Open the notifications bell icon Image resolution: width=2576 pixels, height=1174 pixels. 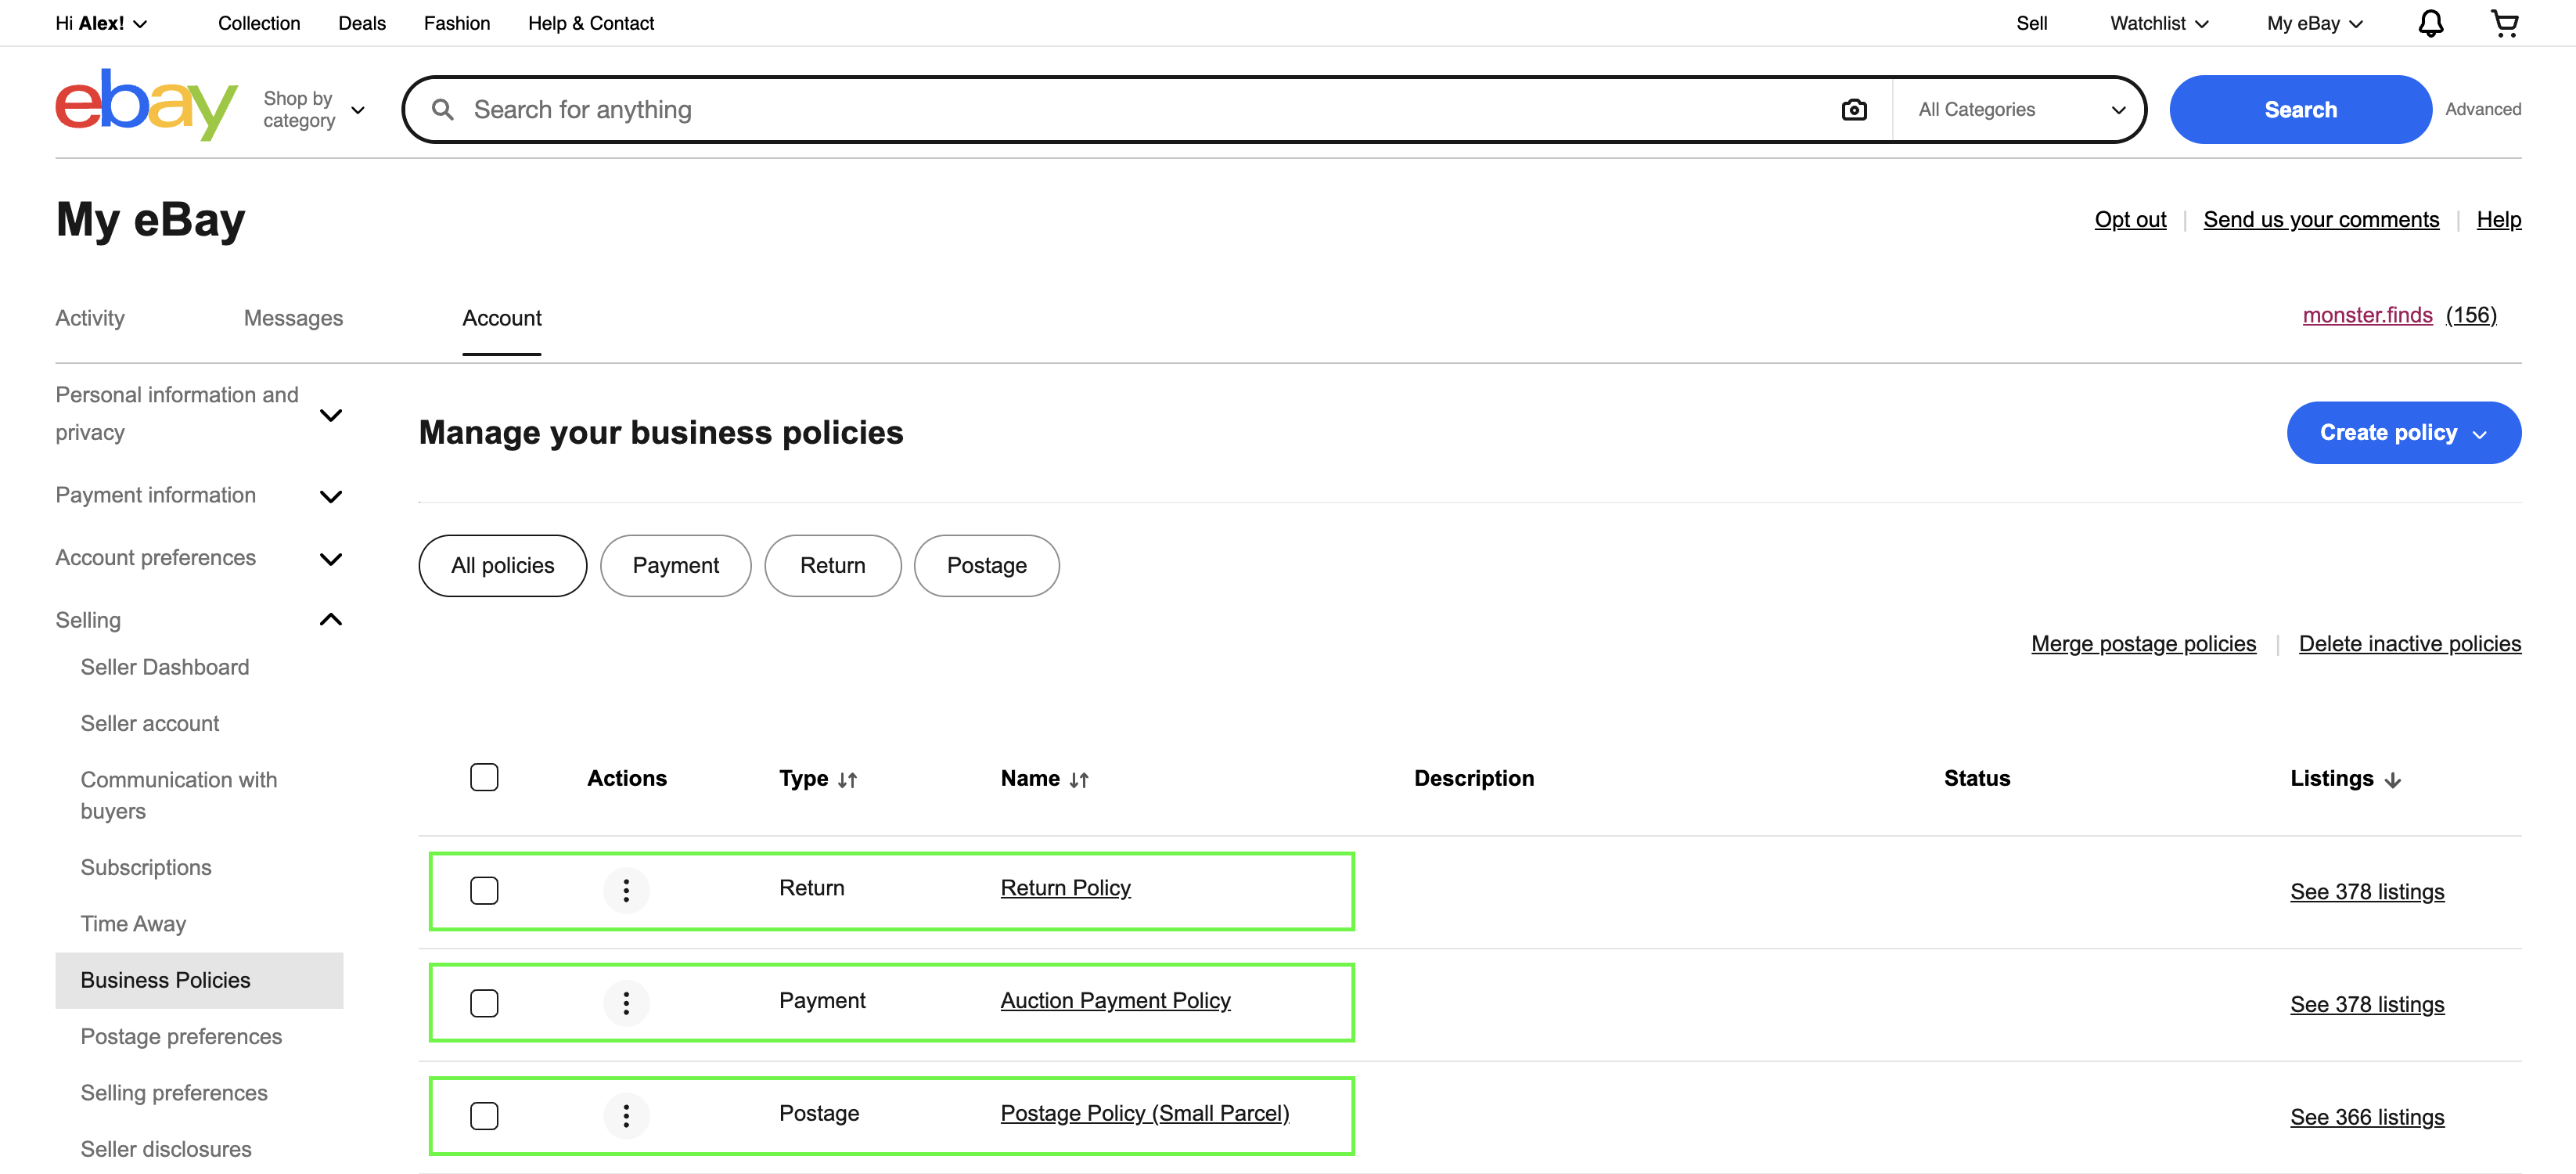2431,23
